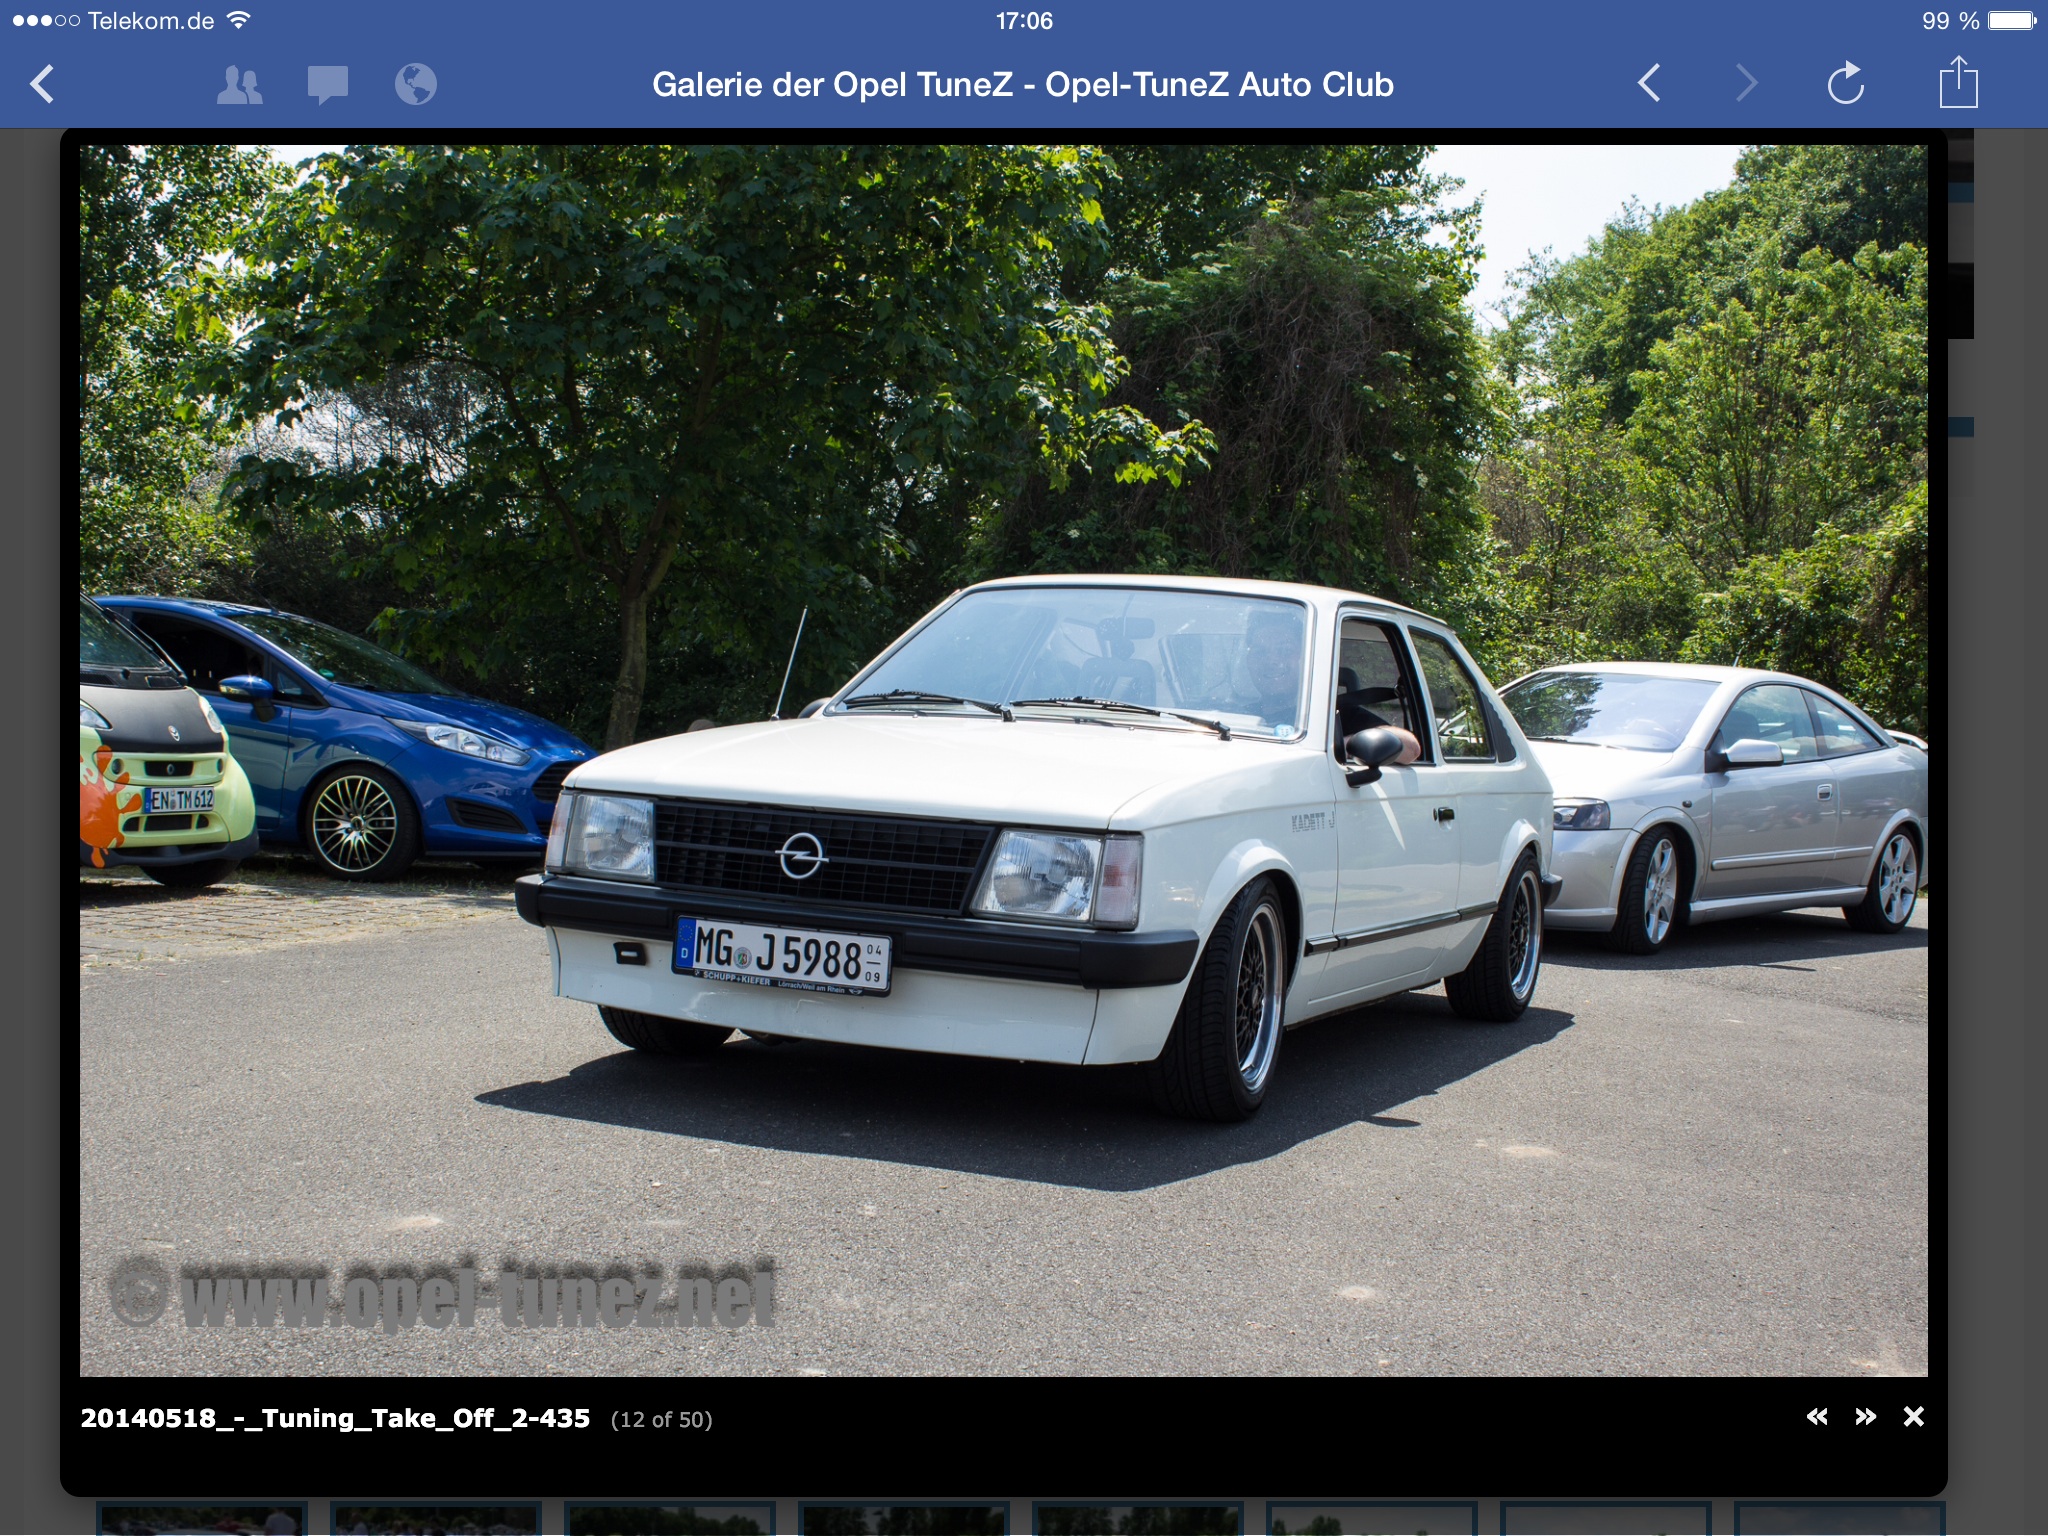
Task: Tap the photo caption Tuning_Take_Off_2-435
Action: tap(335, 1419)
